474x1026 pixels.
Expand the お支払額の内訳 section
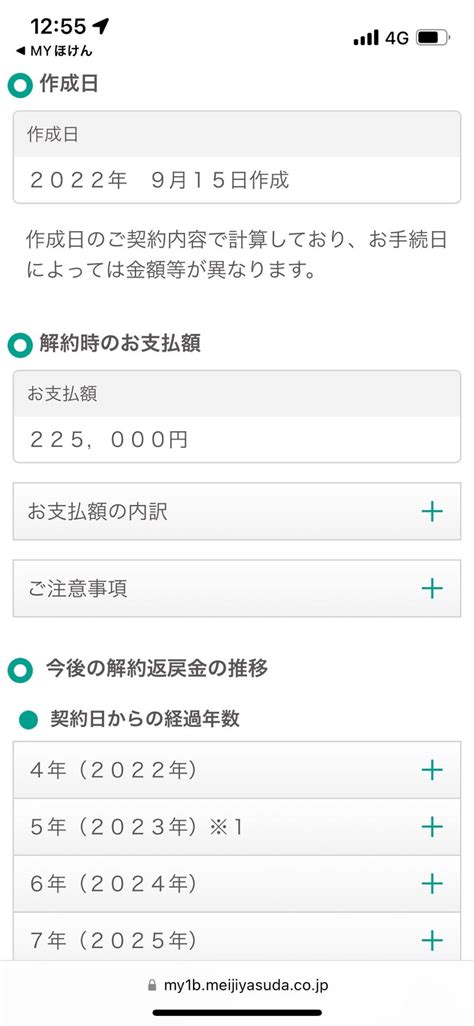(236, 512)
